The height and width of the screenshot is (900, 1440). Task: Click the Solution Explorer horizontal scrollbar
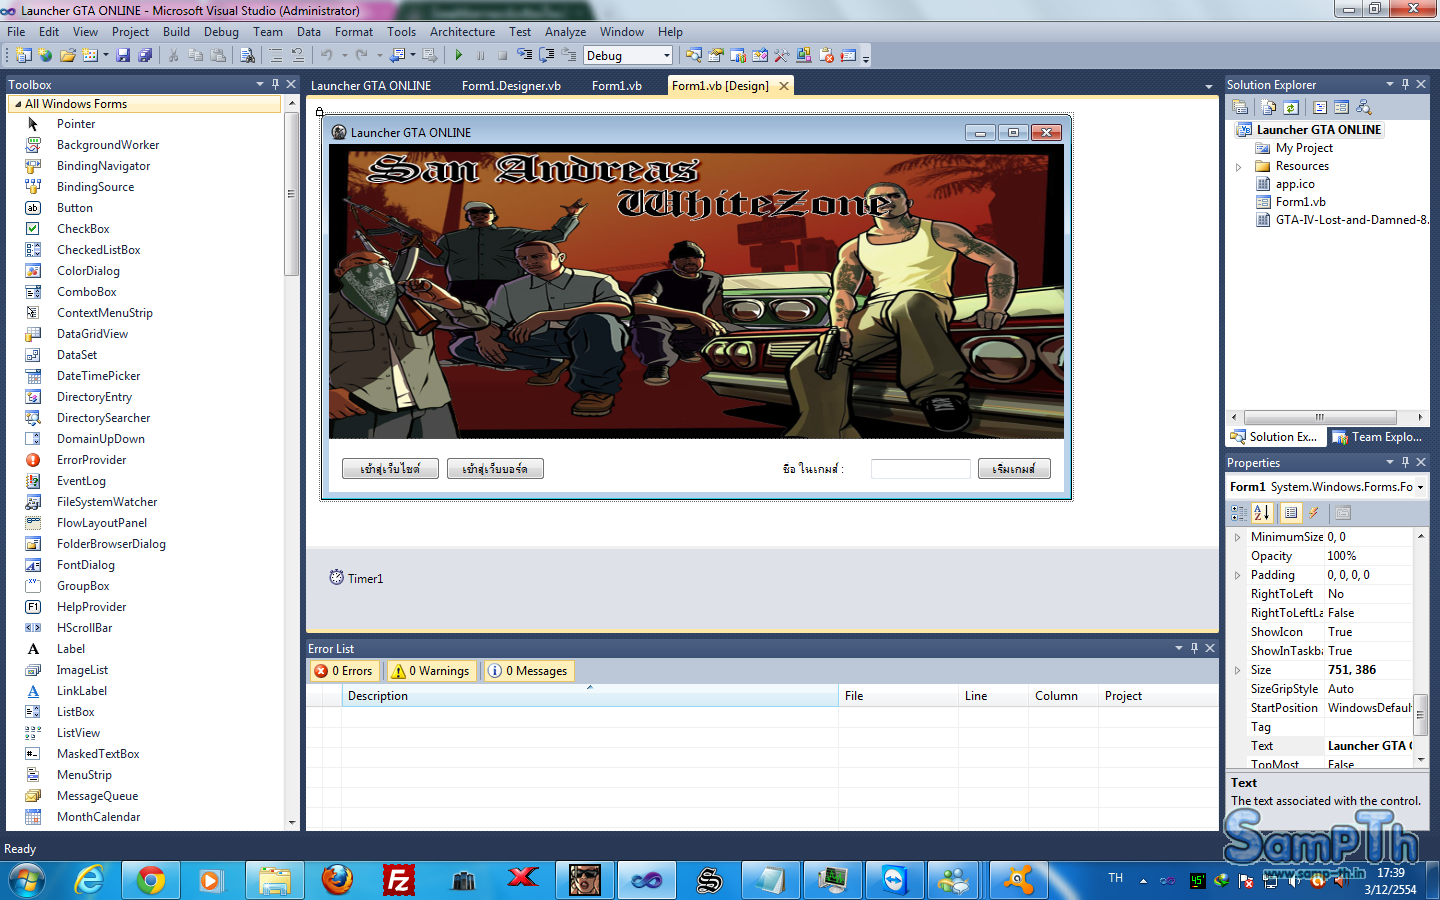point(1319,417)
